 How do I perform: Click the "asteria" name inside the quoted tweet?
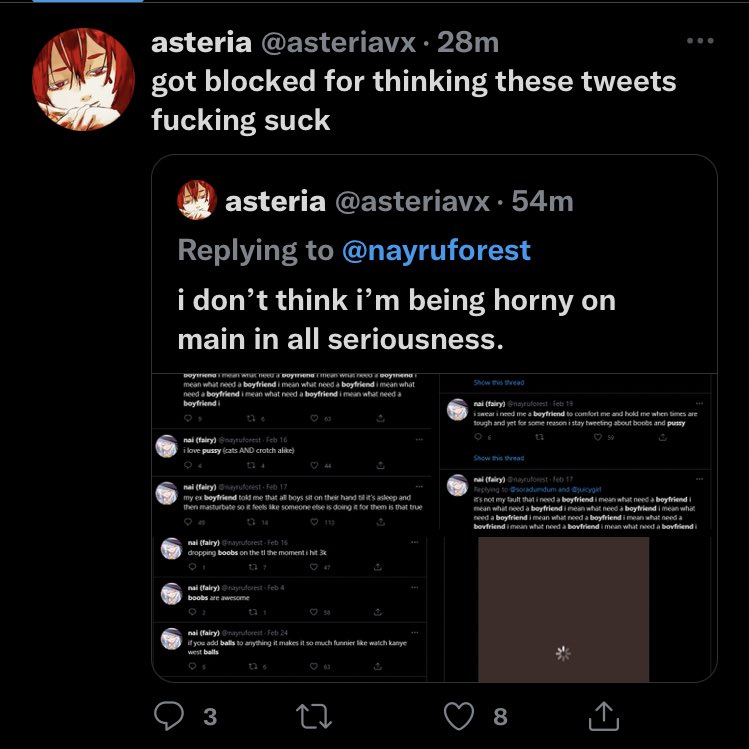(x=275, y=201)
